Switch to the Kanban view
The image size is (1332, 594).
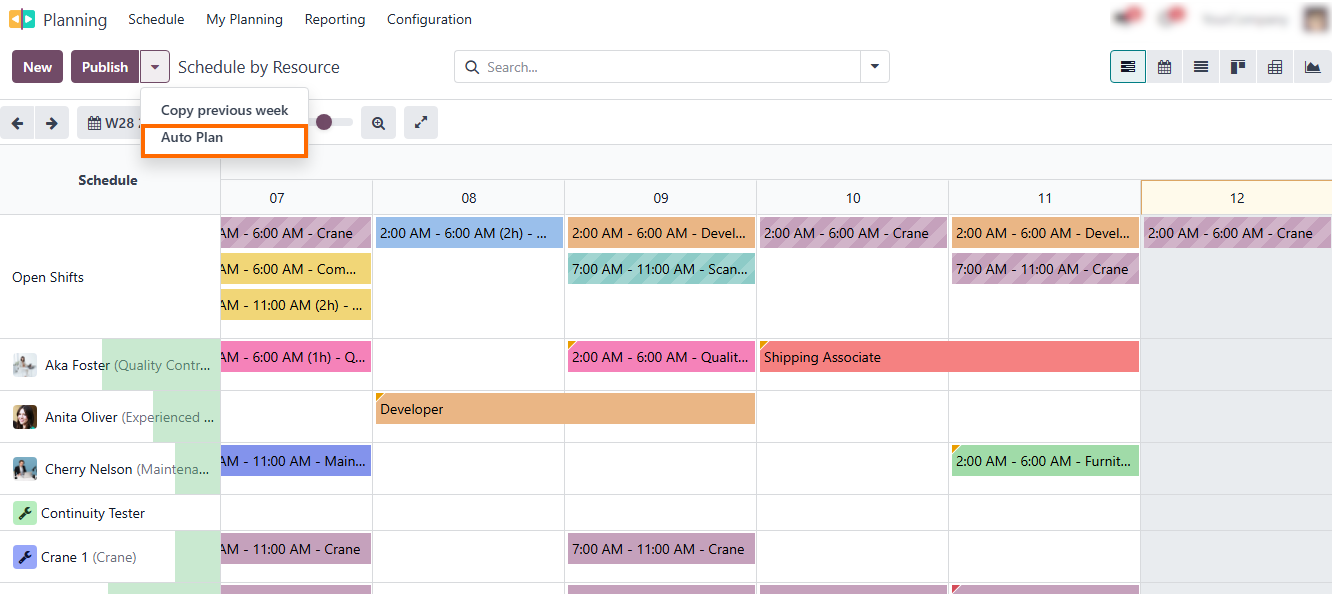click(x=1237, y=66)
